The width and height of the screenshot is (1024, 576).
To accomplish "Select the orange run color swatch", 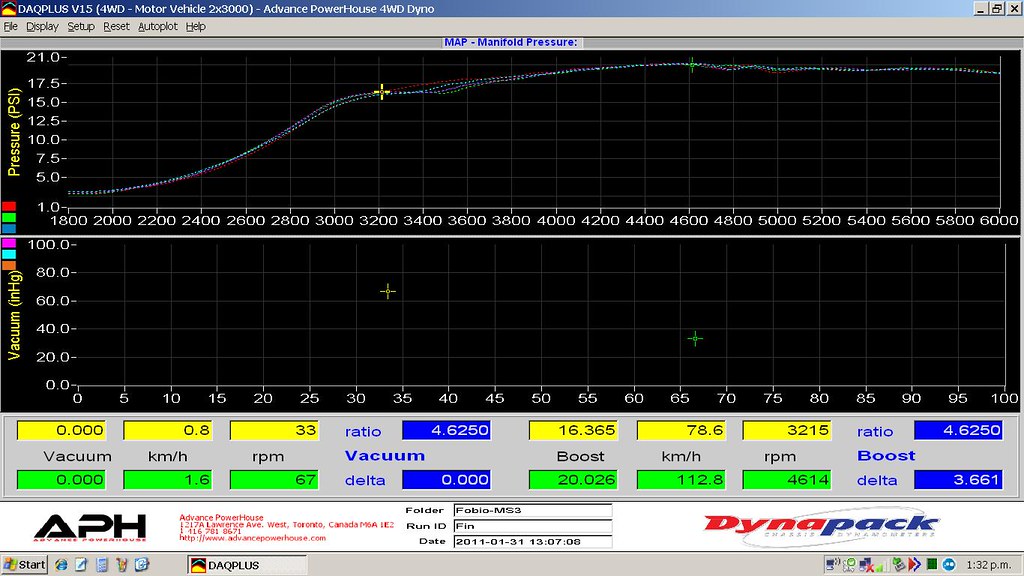I will coord(9,267).
